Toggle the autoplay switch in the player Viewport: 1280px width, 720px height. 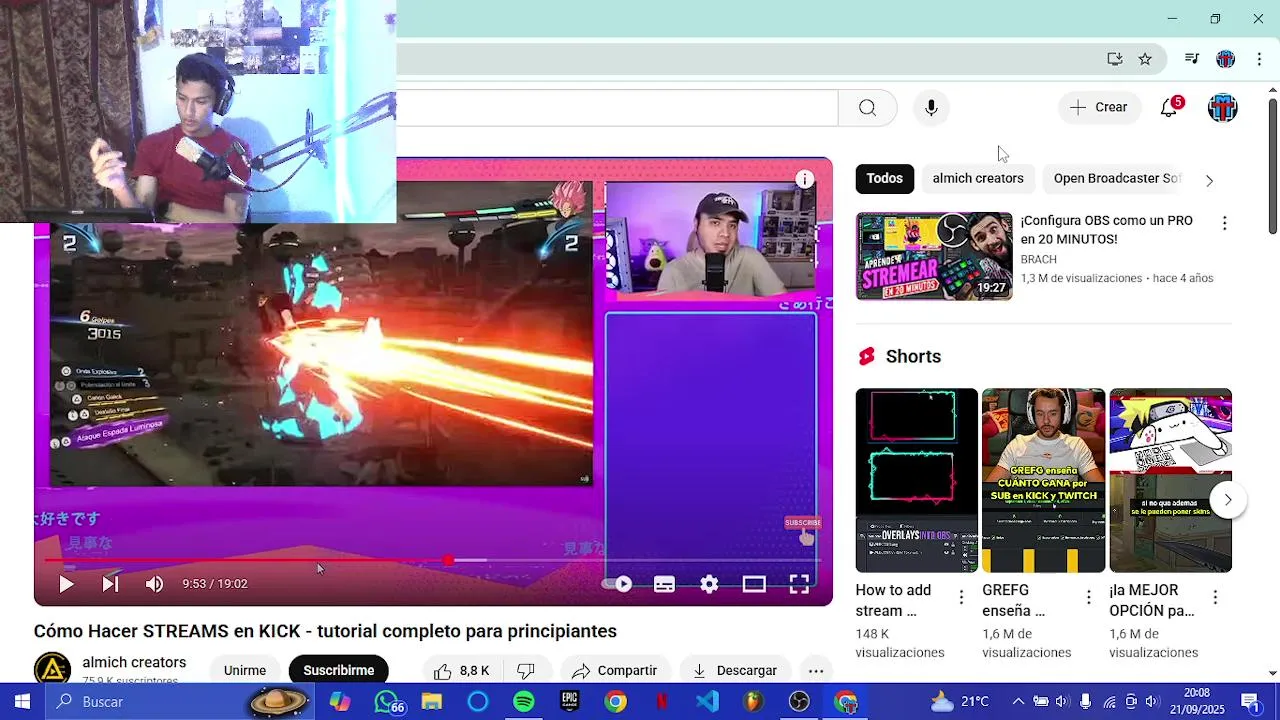[618, 584]
